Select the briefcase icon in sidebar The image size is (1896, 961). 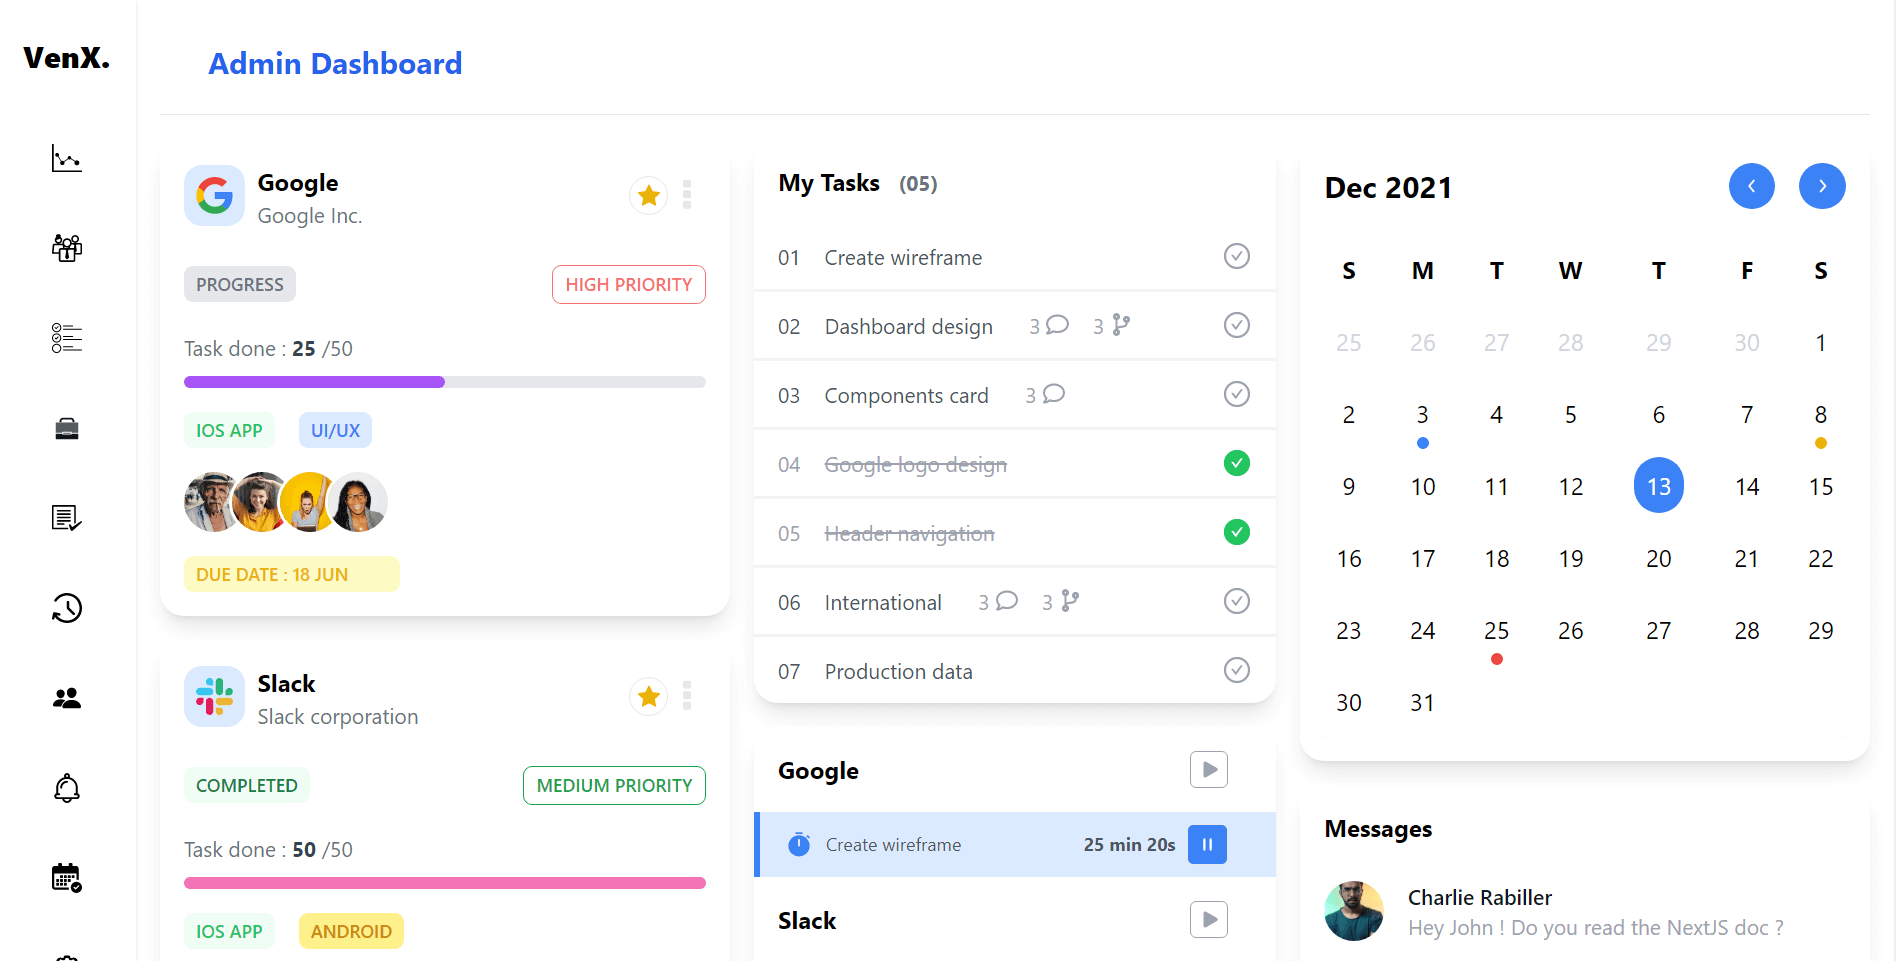pyautogui.click(x=67, y=429)
